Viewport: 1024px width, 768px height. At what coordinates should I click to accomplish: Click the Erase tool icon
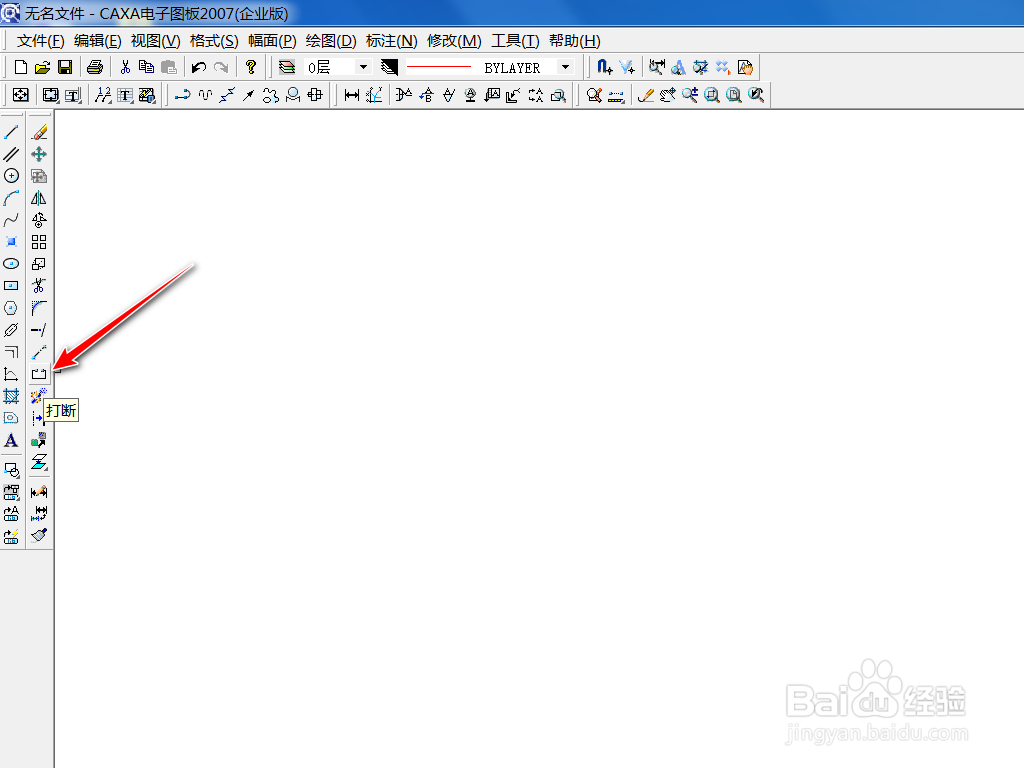point(39,132)
